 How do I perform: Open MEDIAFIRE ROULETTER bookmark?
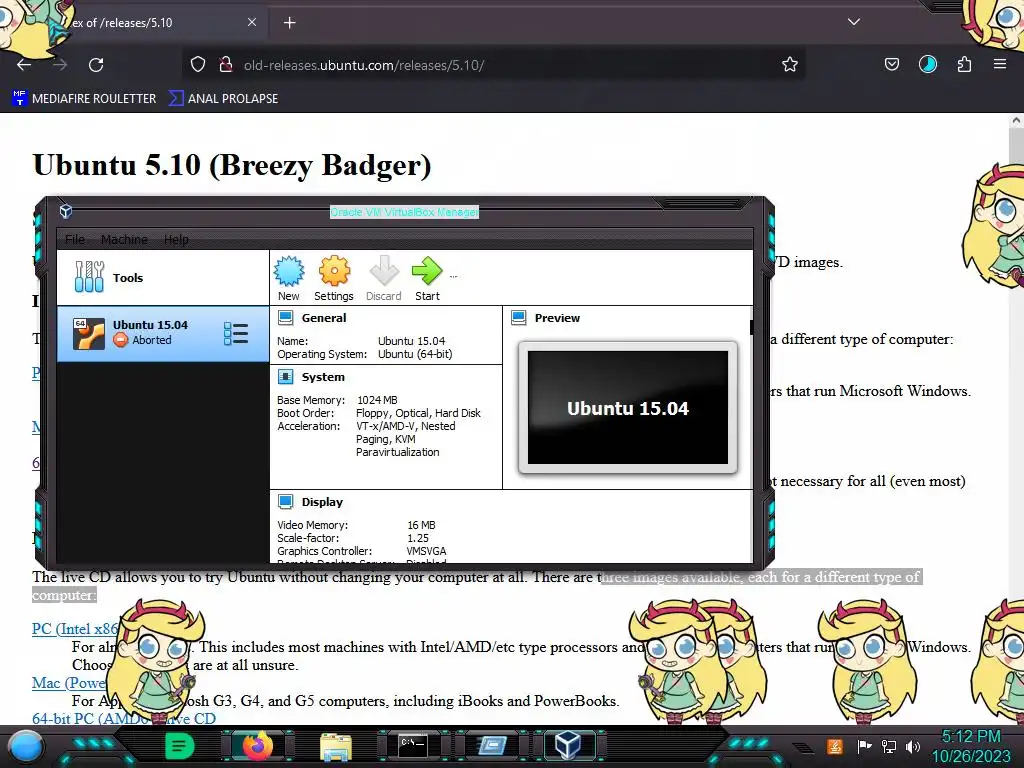pyautogui.click(x=84, y=98)
